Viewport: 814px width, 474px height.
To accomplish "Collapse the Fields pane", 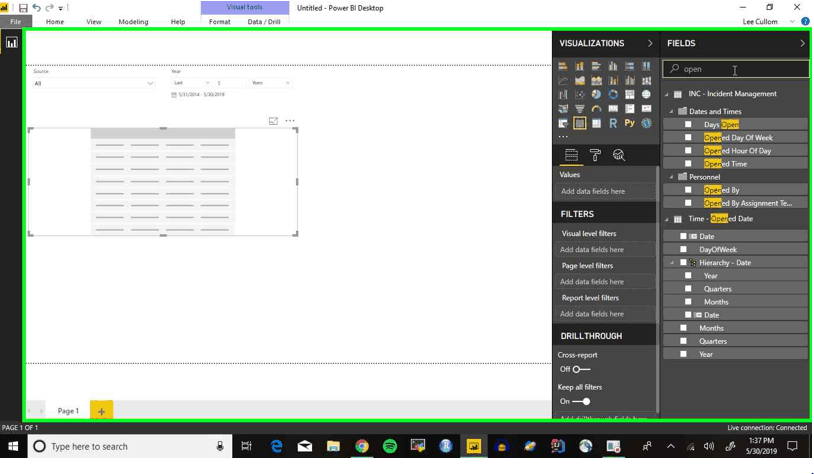I will pyautogui.click(x=802, y=44).
